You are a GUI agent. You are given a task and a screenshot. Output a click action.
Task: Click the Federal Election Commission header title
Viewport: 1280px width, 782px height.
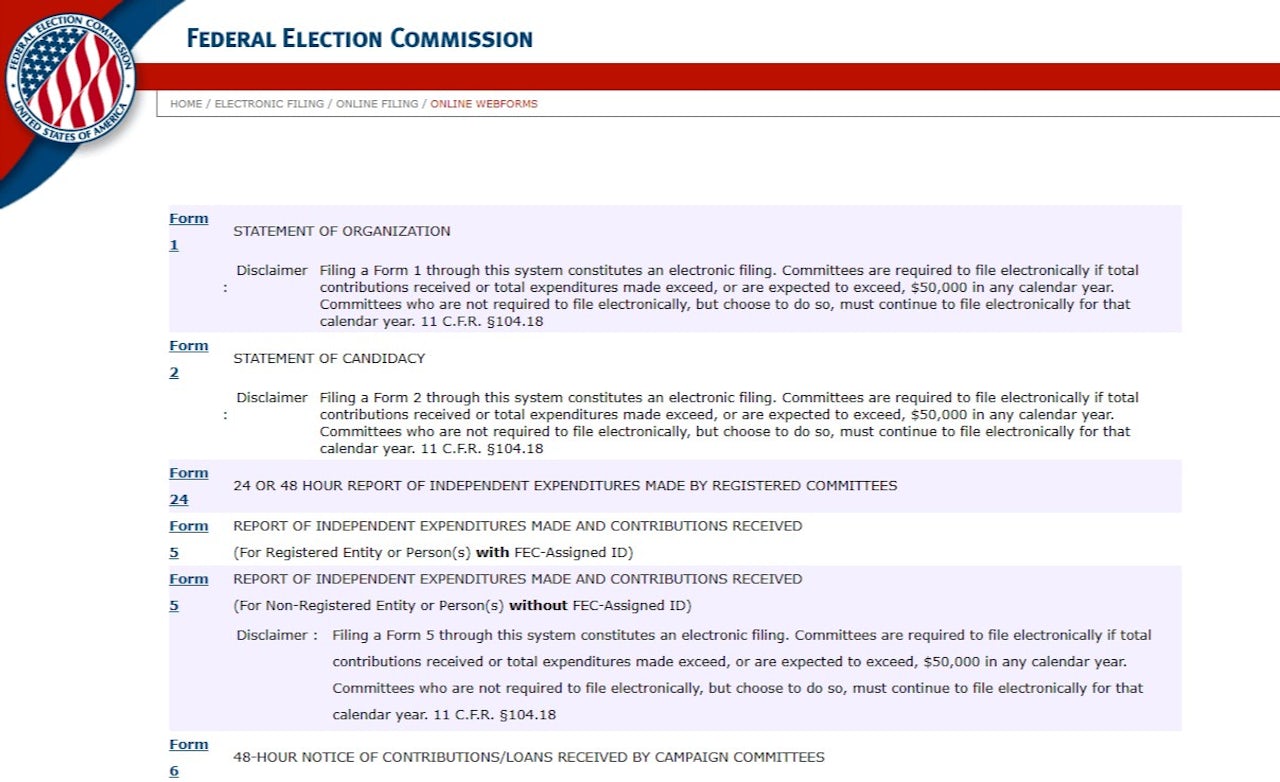point(359,39)
